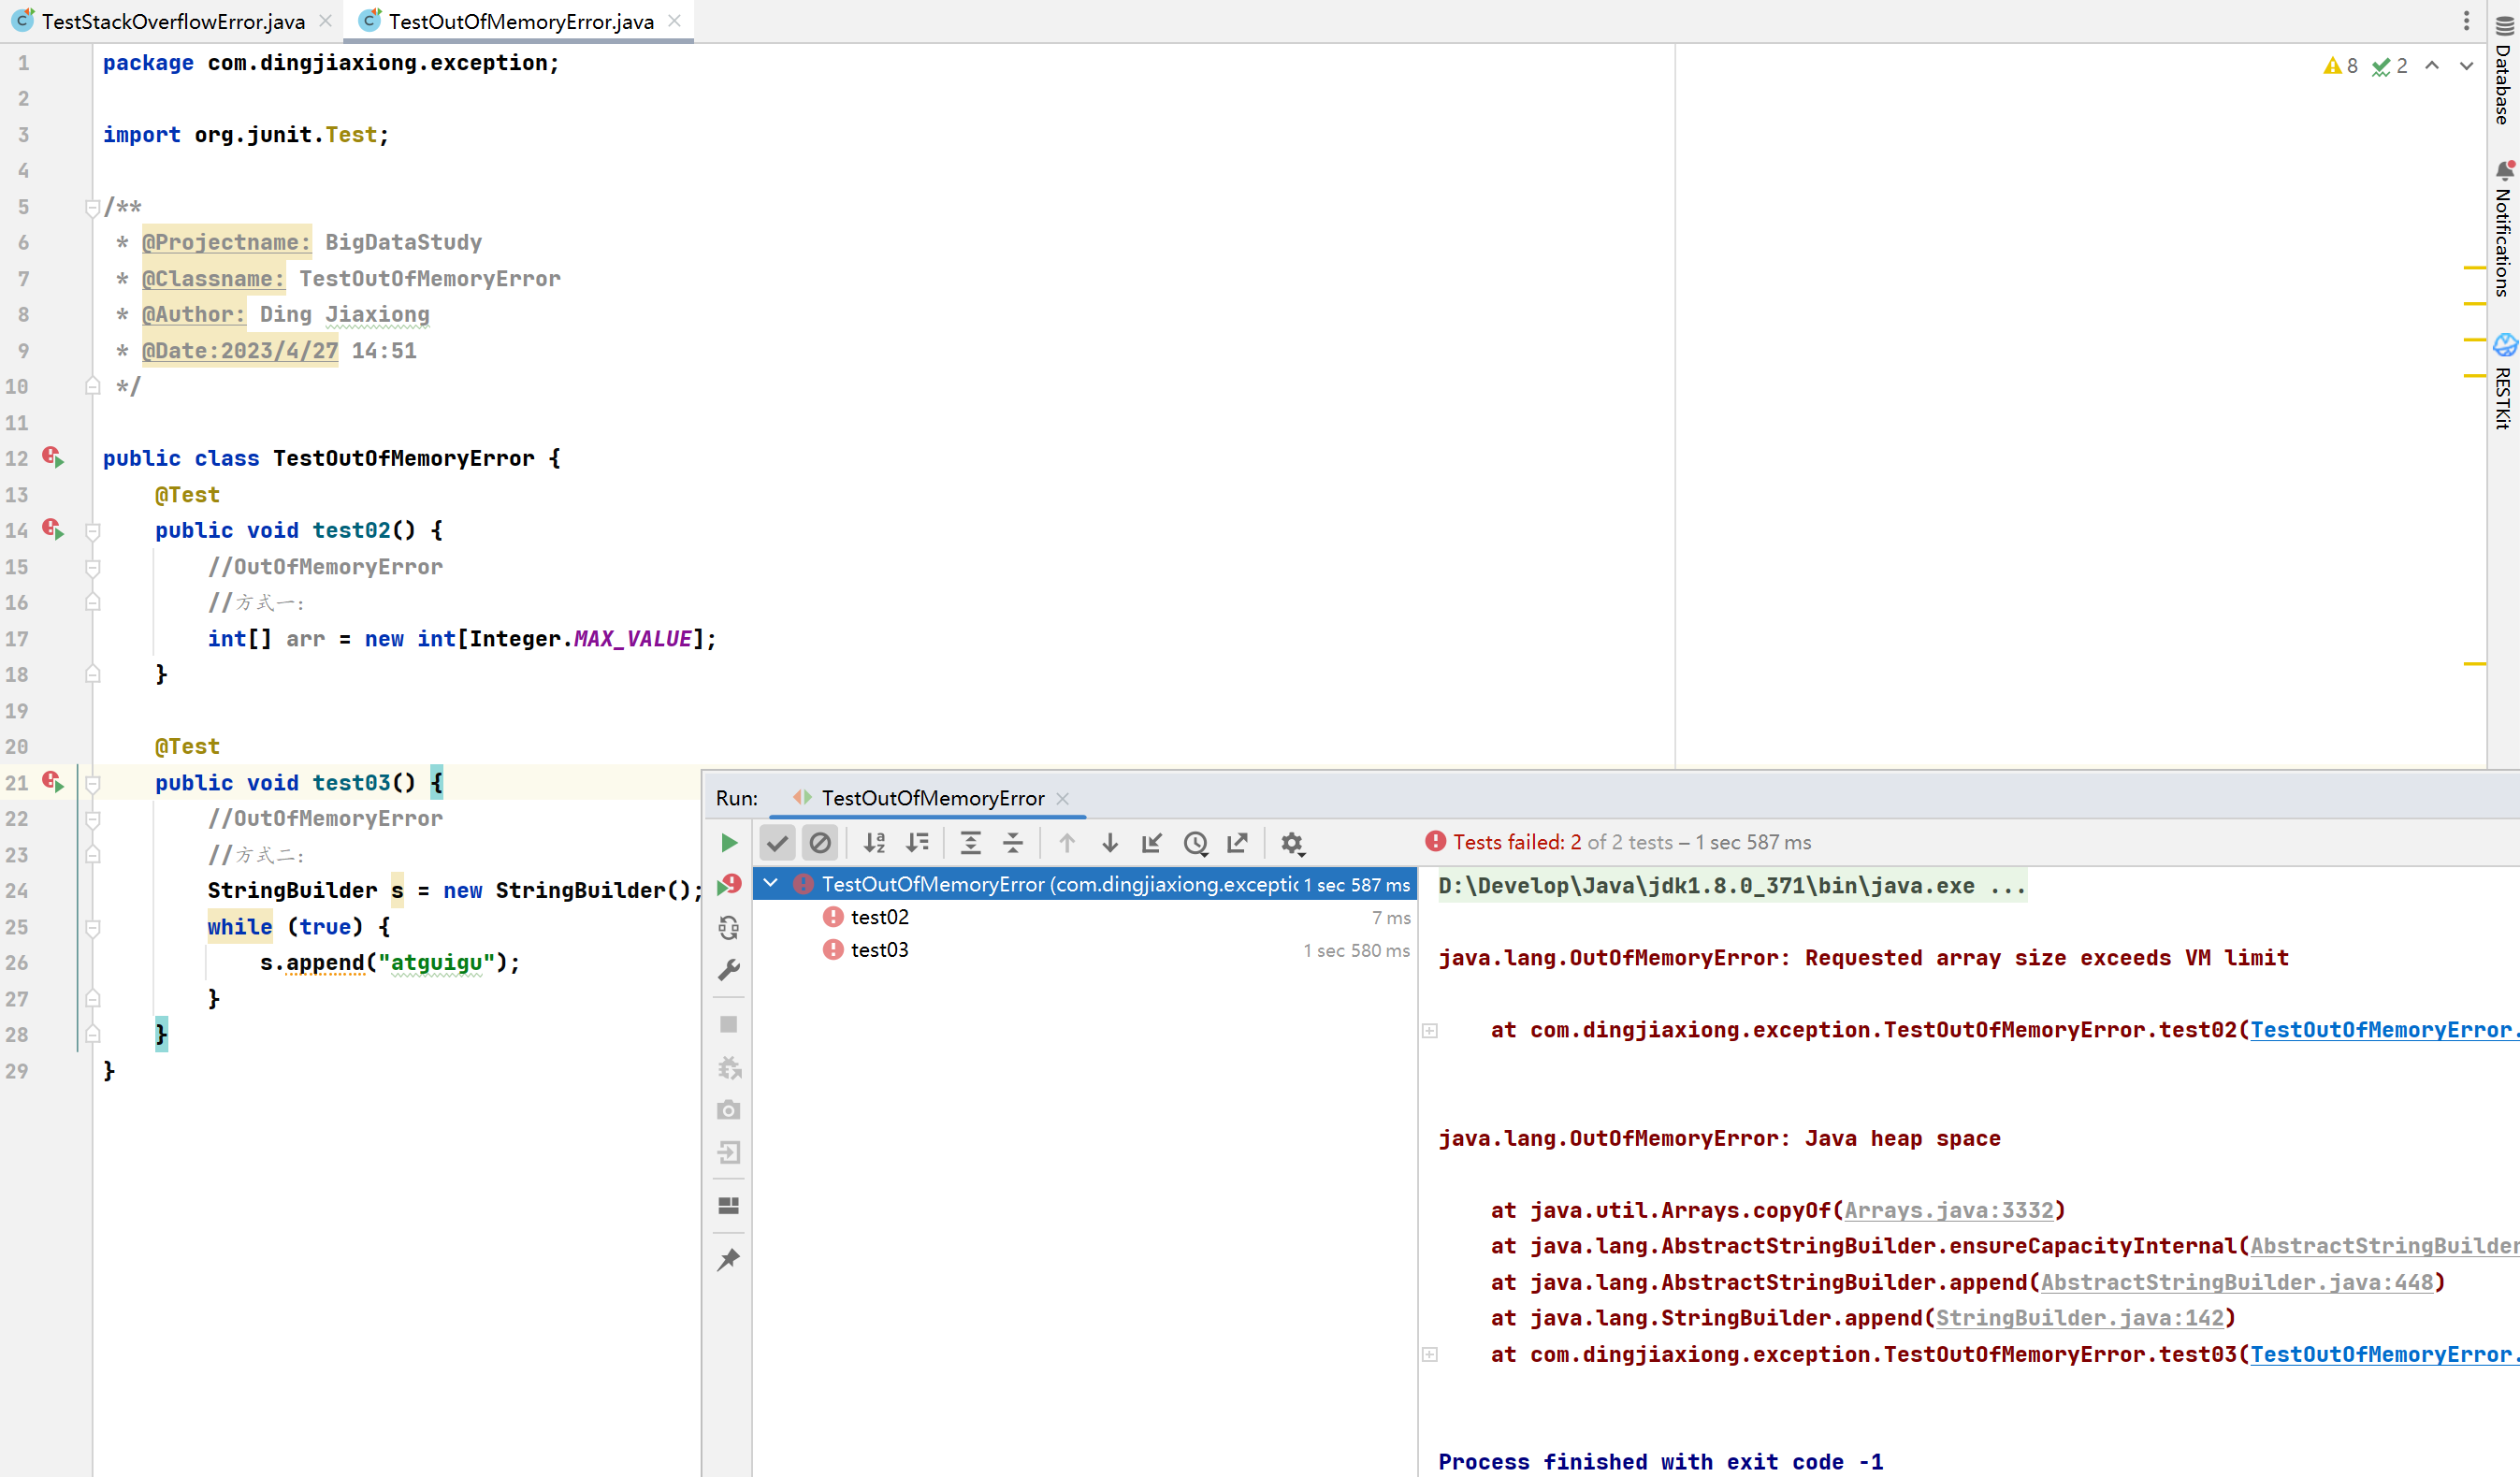
Task: Close the TestOutOfMemoryError.java editor tab
Action: (x=675, y=21)
